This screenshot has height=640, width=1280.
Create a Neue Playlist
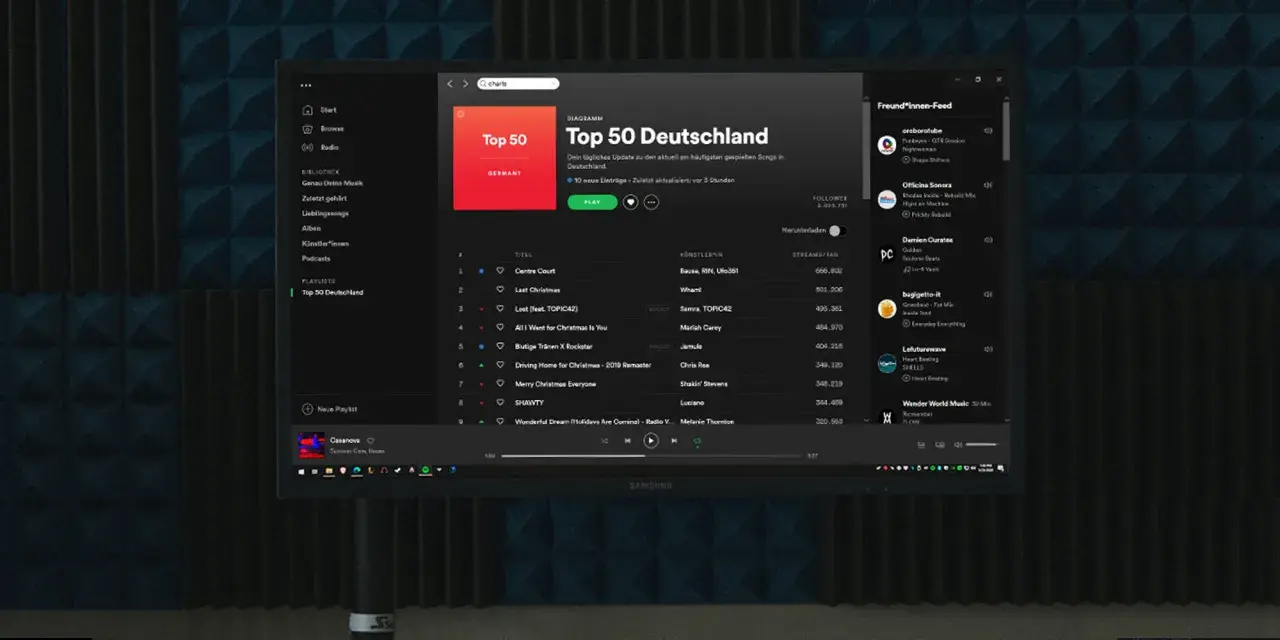[330, 409]
